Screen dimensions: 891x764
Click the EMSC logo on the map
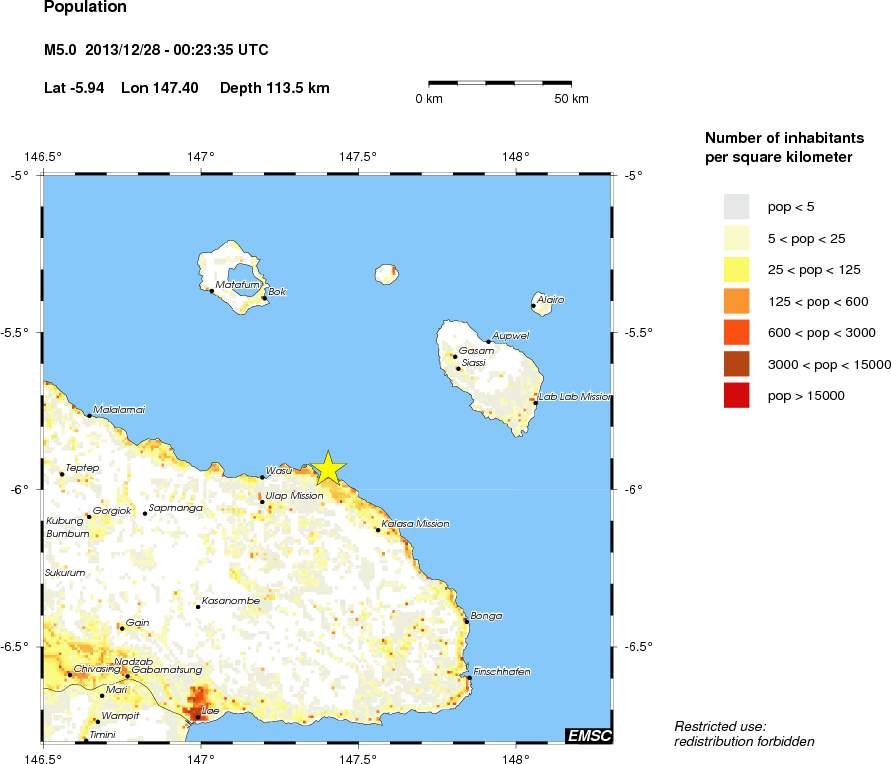[x=588, y=736]
